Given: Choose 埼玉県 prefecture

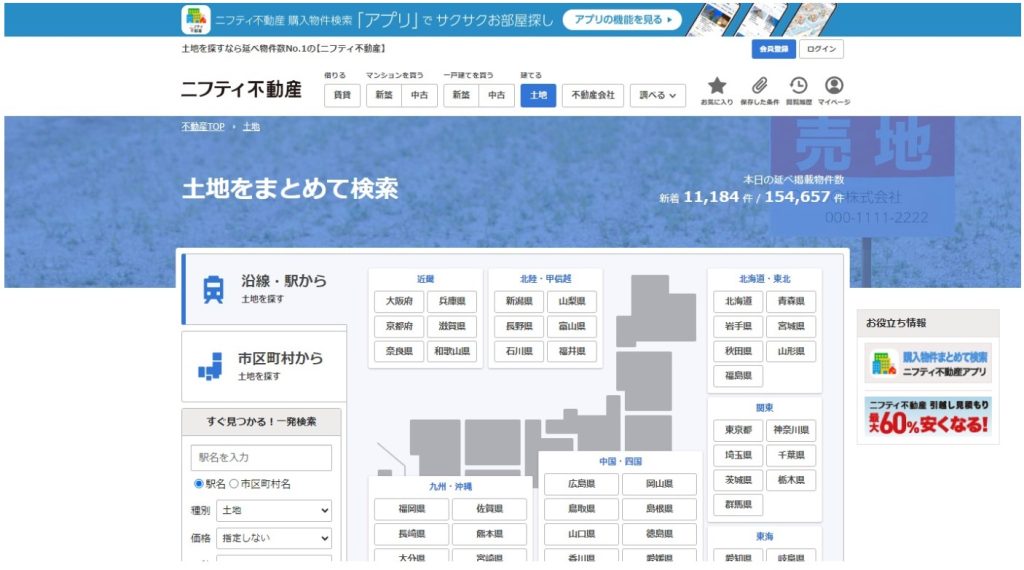Looking at the screenshot, I should [738, 454].
